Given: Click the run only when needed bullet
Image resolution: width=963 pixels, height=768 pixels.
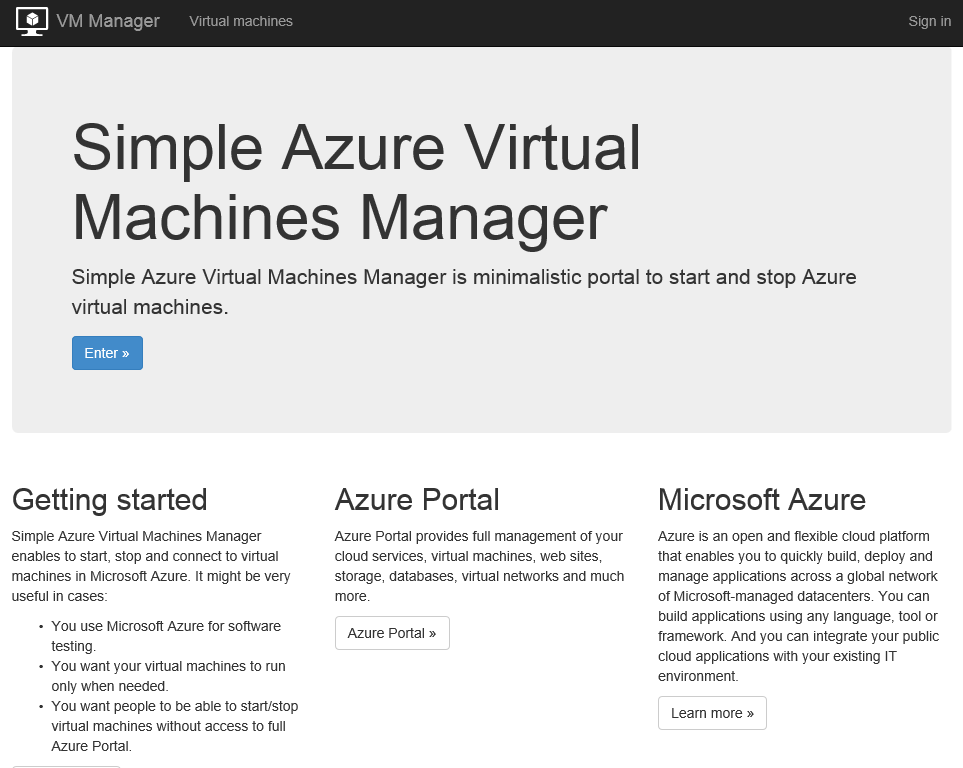Looking at the screenshot, I should 168,676.
